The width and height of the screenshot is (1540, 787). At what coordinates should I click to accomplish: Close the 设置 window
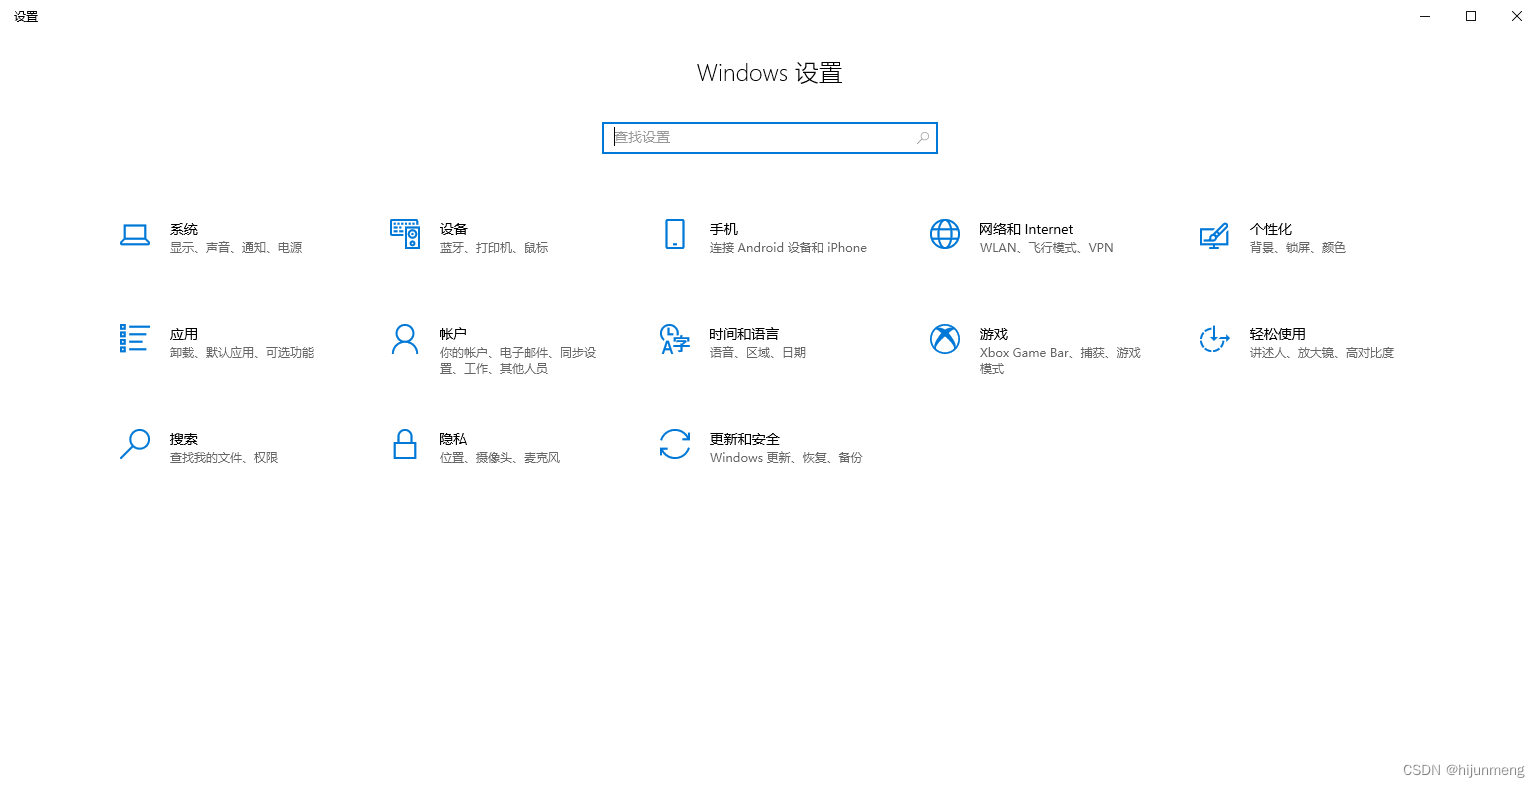pyautogui.click(x=1517, y=16)
